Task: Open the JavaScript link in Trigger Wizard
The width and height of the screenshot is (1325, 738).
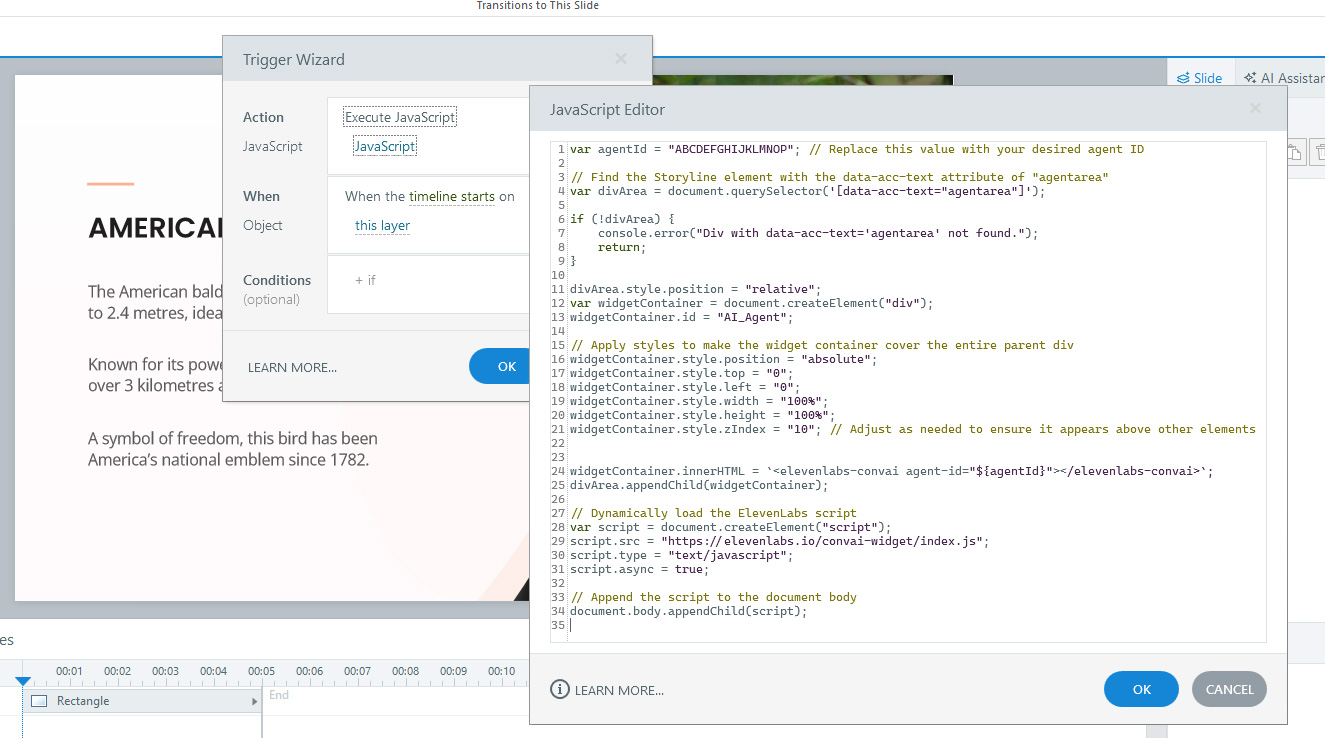Action: pyautogui.click(x=385, y=146)
